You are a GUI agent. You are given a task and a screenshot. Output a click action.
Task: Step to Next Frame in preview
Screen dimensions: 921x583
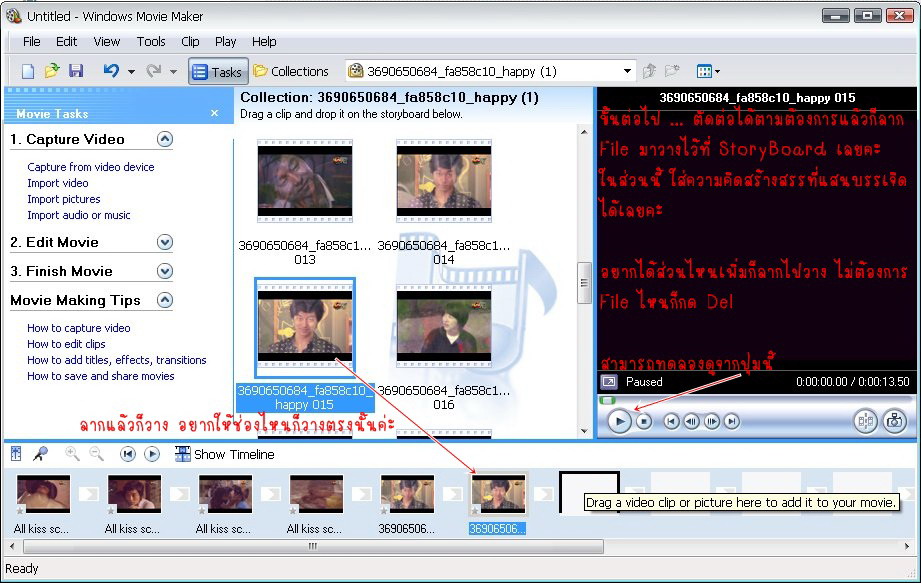pos(711,422)
